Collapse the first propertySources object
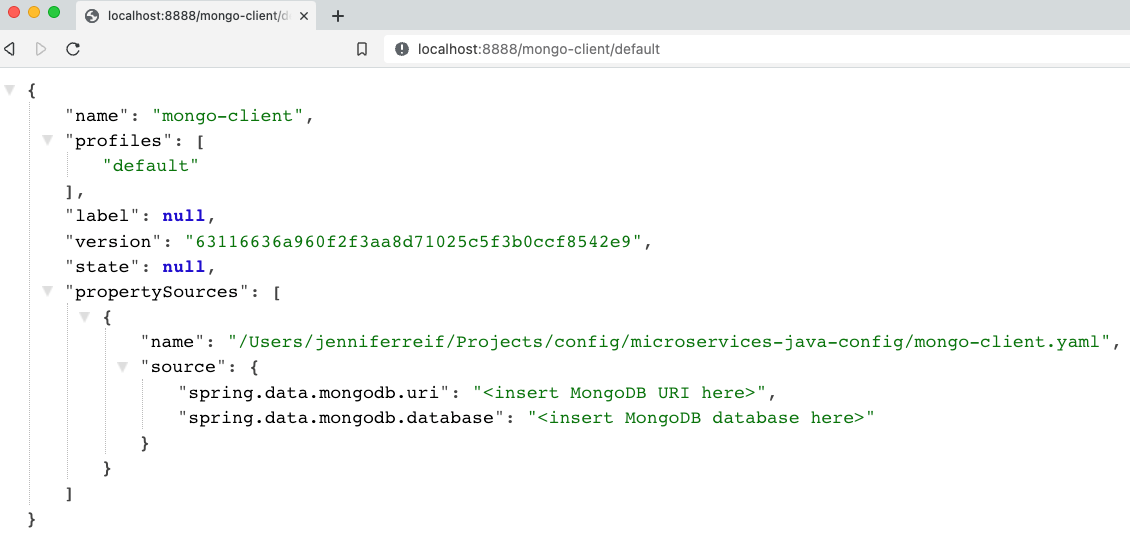Viewport: 1130px width, 537px height. [85, 316]
